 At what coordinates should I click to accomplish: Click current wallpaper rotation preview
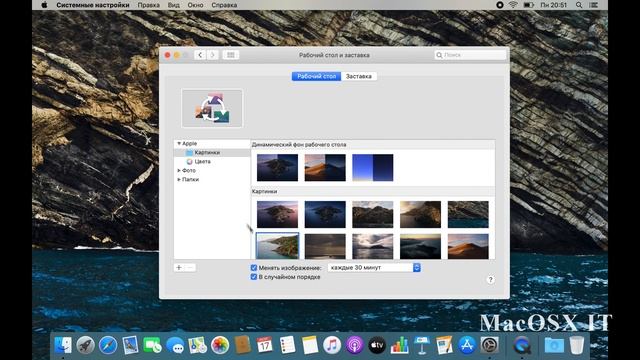(x=212, y=108)
